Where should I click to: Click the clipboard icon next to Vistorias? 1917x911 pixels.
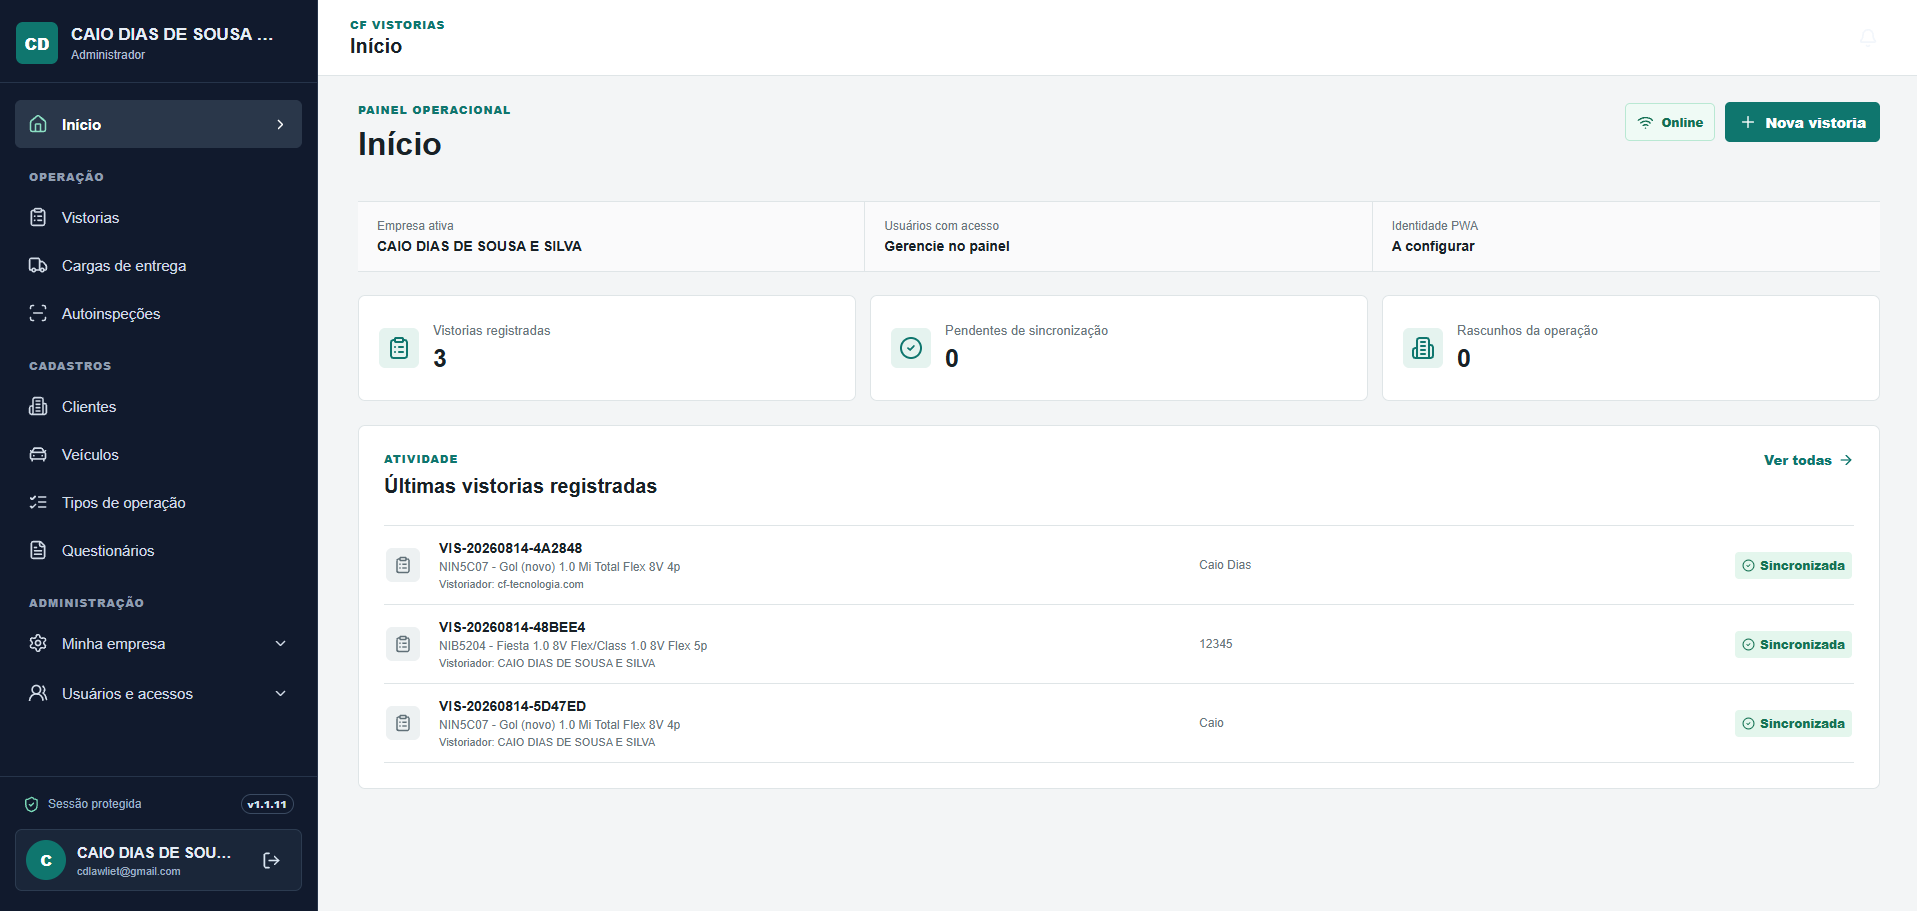tap(38, 217)
